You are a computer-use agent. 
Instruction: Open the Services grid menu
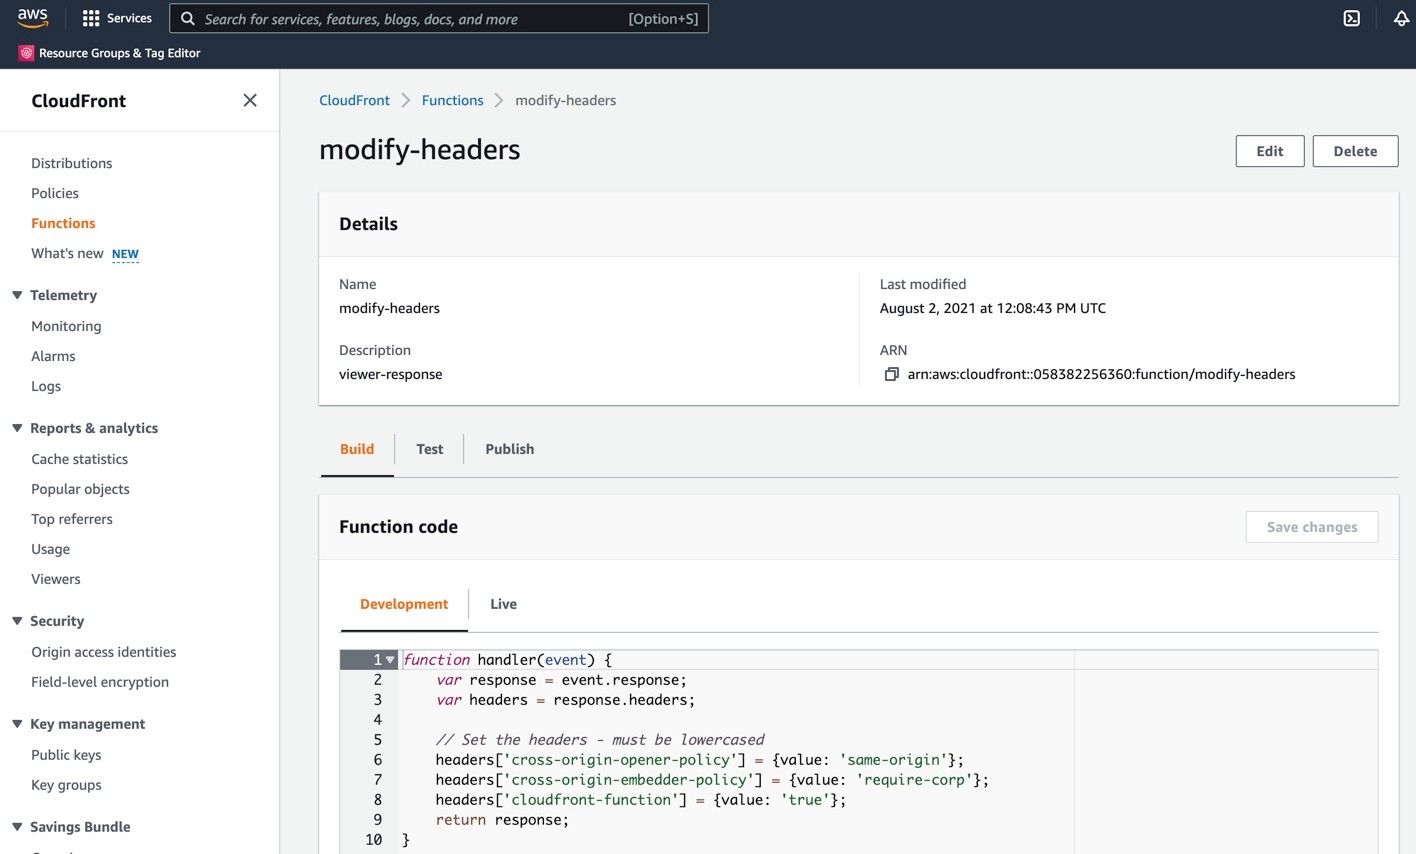117,18
